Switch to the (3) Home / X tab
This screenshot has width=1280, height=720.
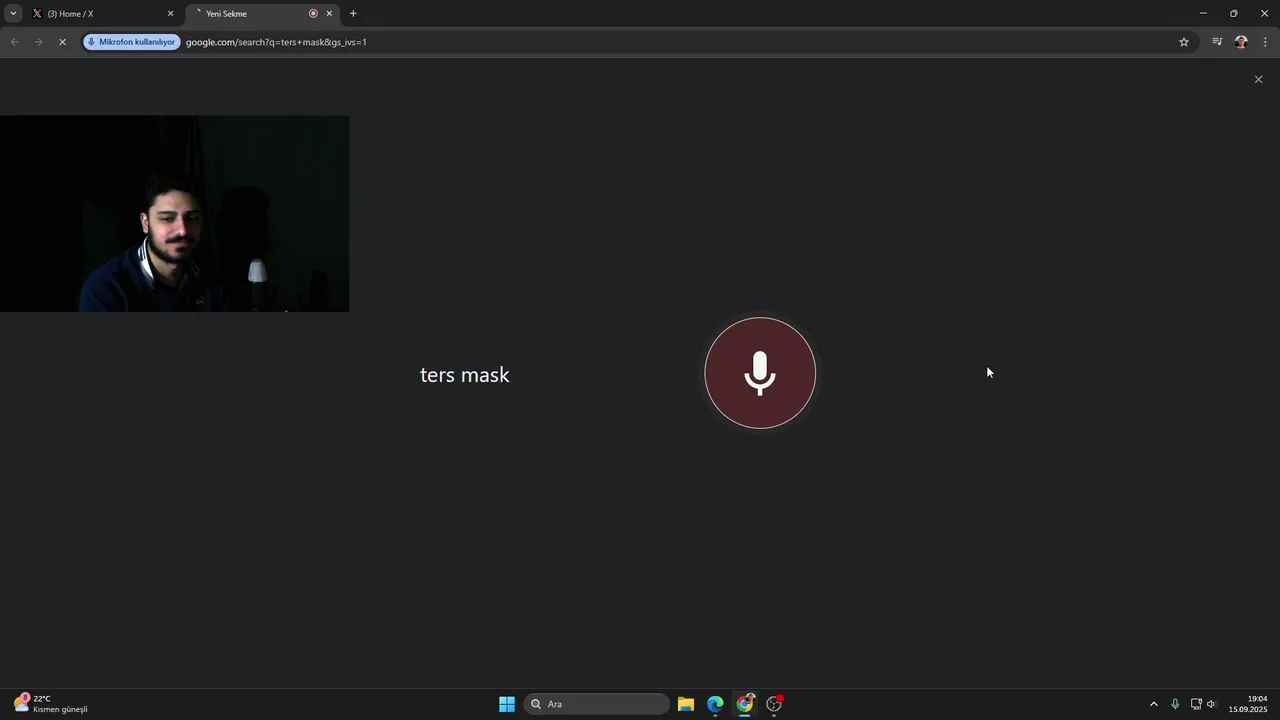click(x=103, y=14)
